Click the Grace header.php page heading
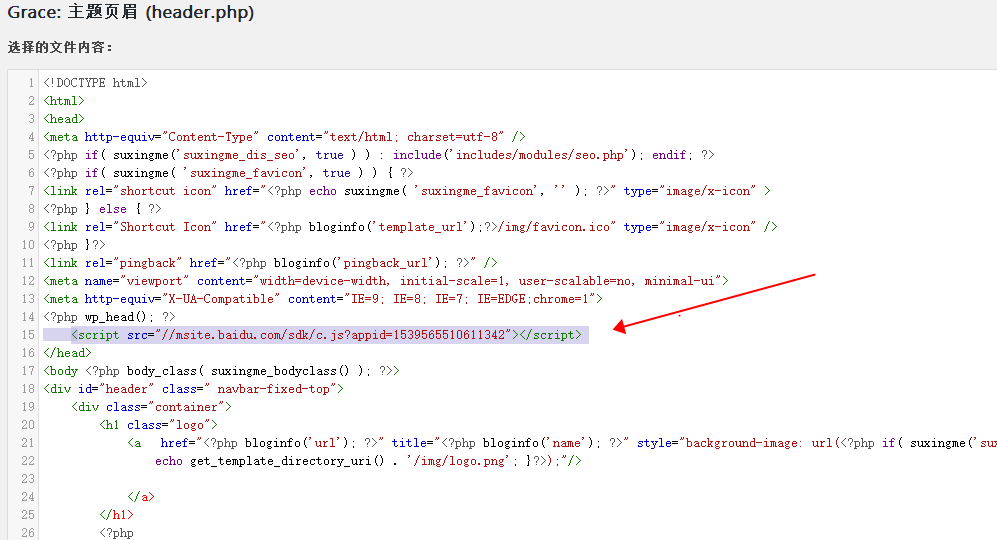997x540 pixels. 131,13
